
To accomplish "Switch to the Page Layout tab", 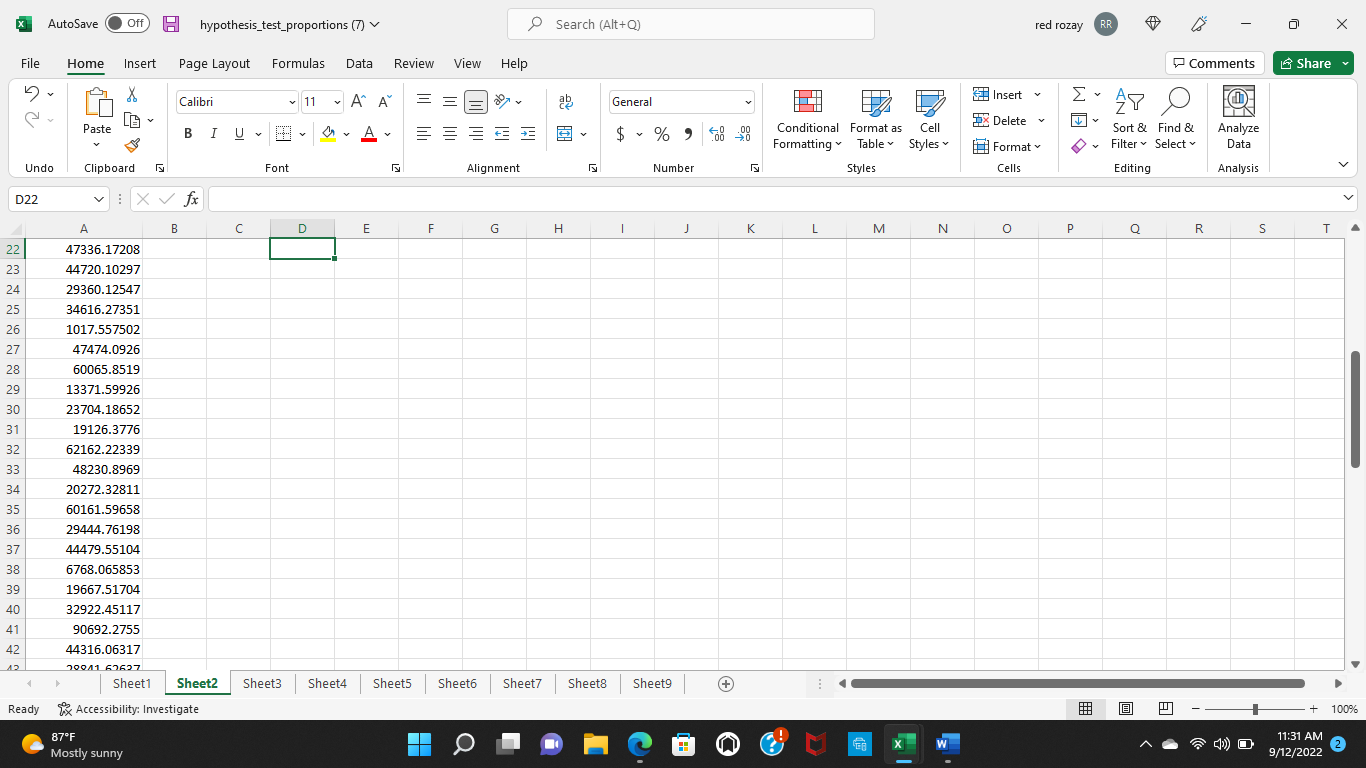I will tap(214, 63).
